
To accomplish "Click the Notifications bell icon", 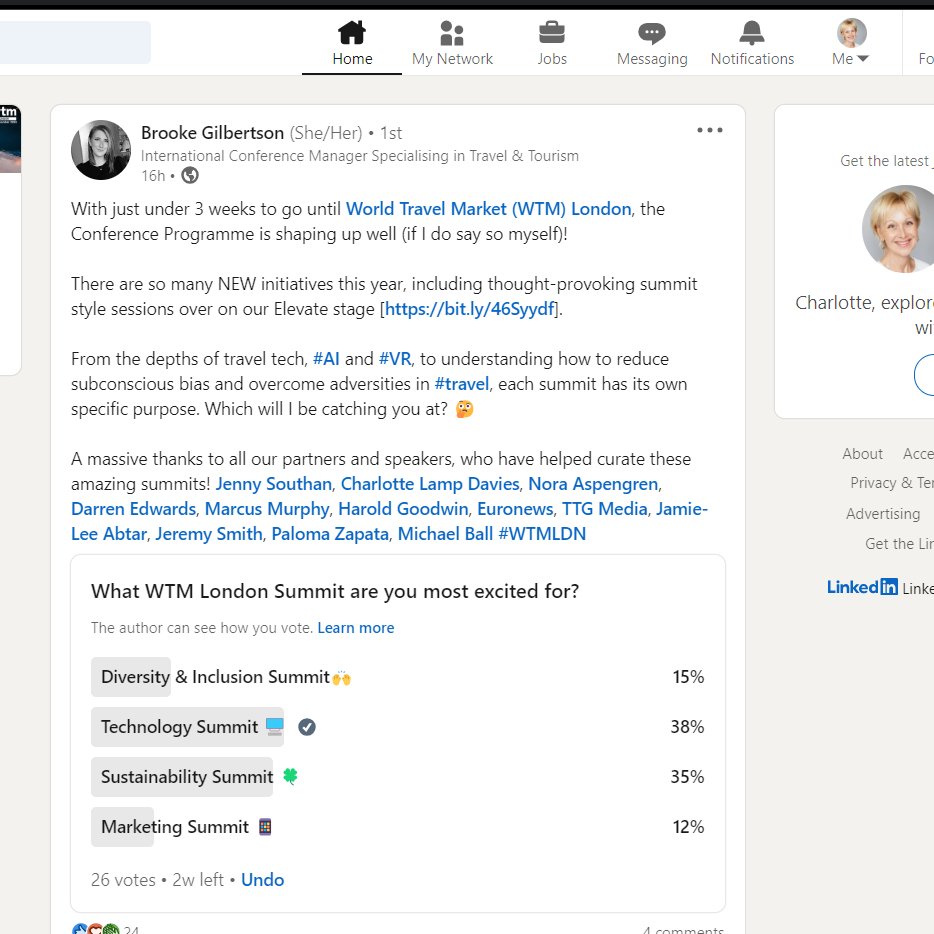I will (752, 33).
